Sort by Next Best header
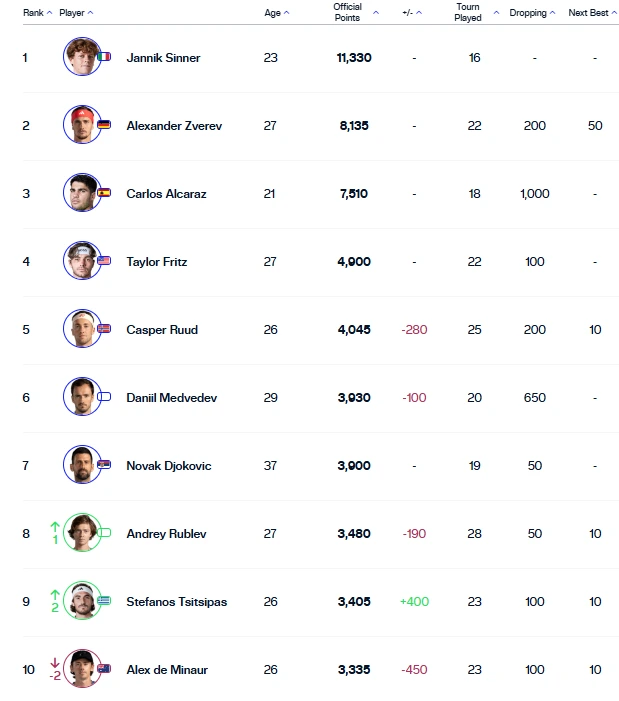This screenshot has height=701, width=619. [x=593, y=13]
